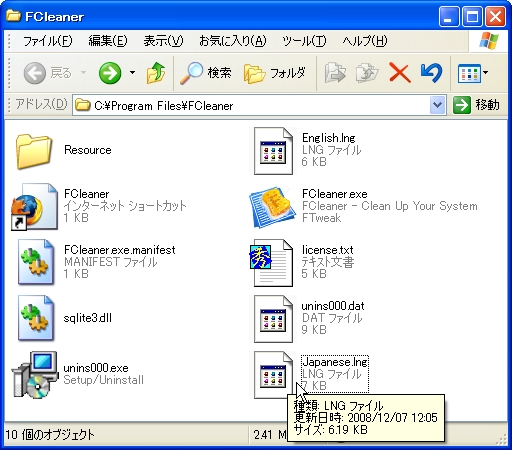Go up one folder level
The image size is (512, 450).
pyautogui.click(x=156, y=73)
